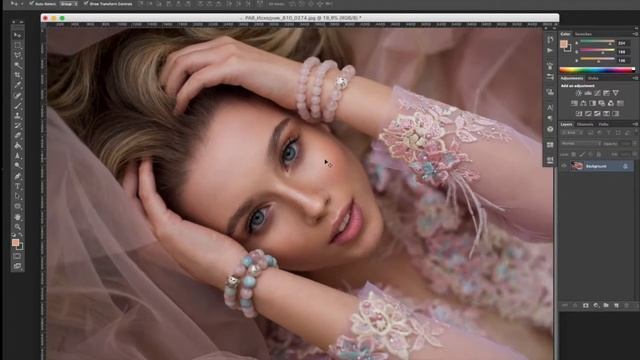Add a Hue/Saturation adjustment
This screenshot has width=640, height=360.
coord(574,103)
